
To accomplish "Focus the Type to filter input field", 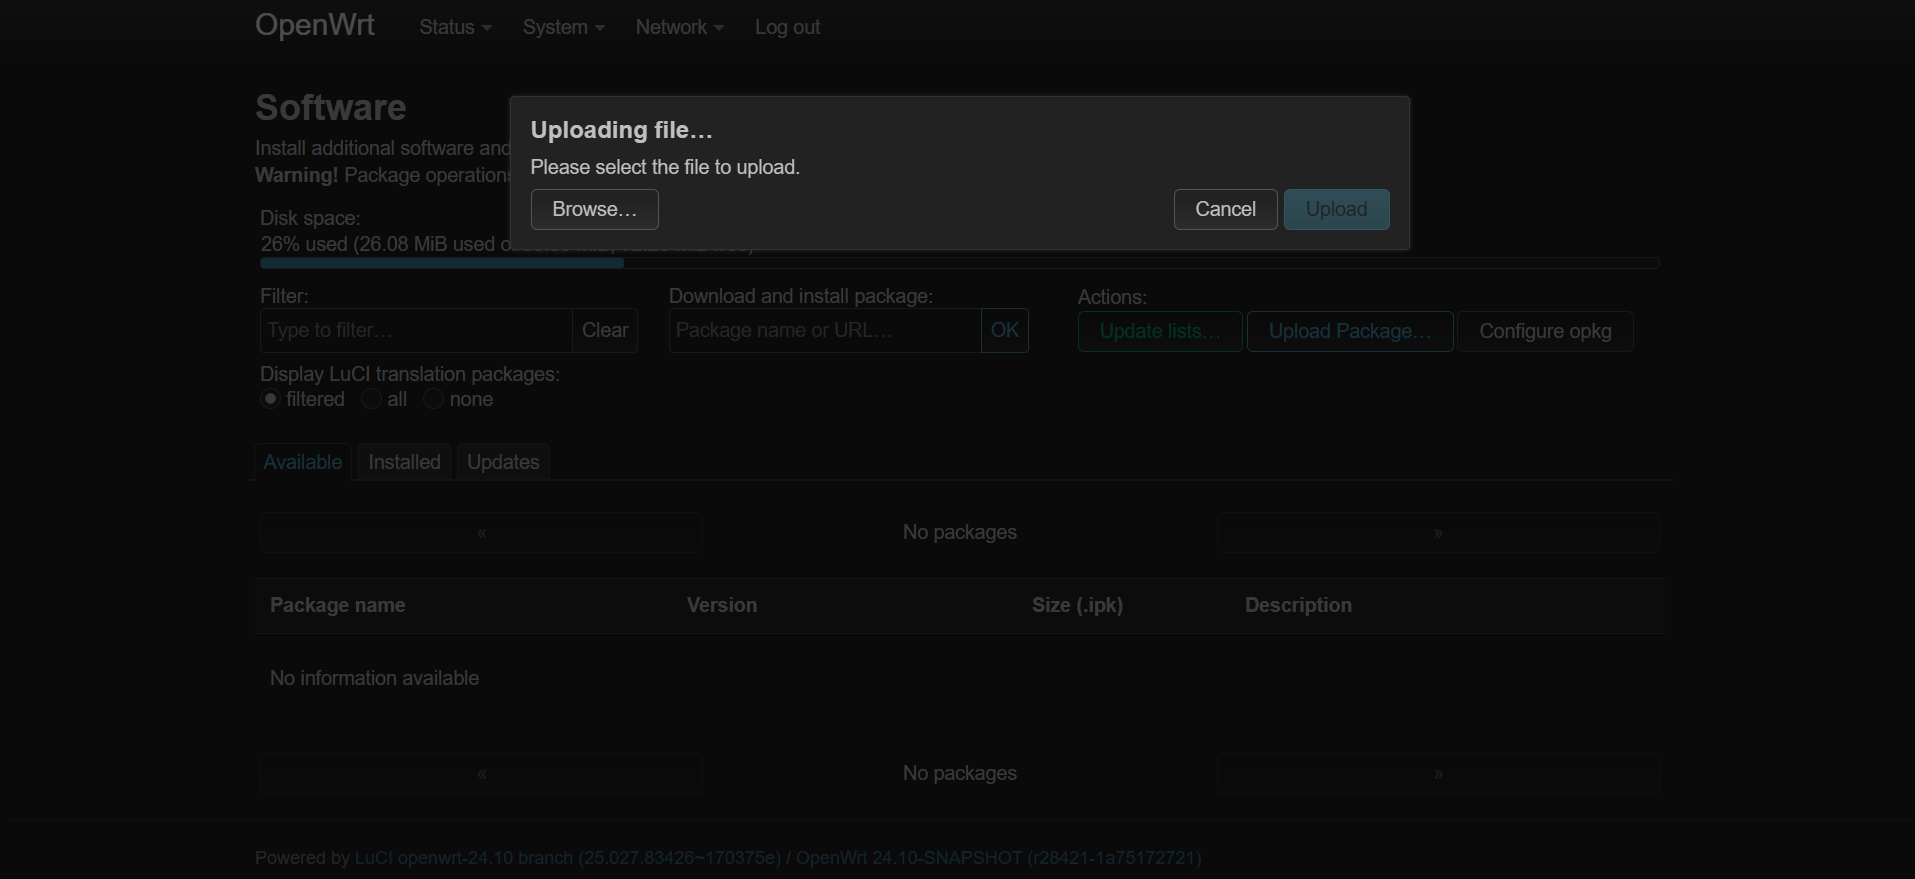I will coord(416,330).
